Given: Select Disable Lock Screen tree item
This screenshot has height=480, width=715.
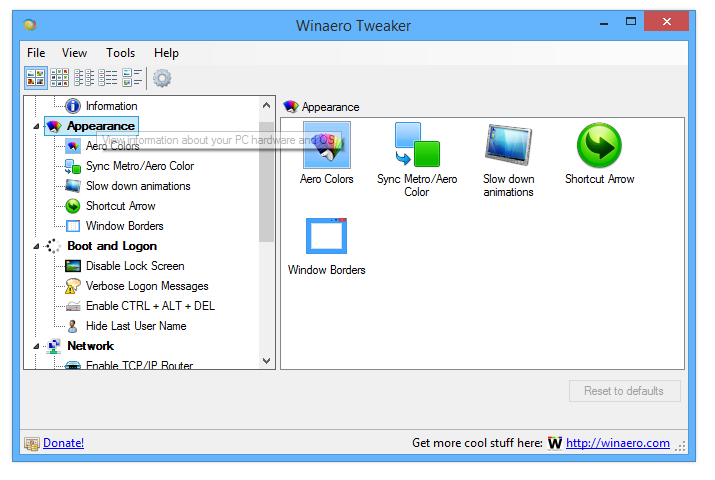Looking at the screenshot, I should [x=135, y=266].
